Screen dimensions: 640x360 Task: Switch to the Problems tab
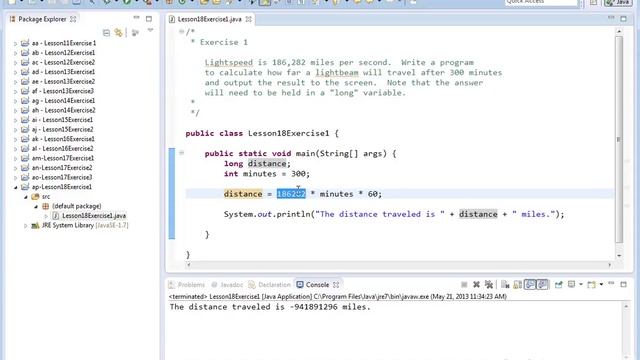click(x=187, y=284)
